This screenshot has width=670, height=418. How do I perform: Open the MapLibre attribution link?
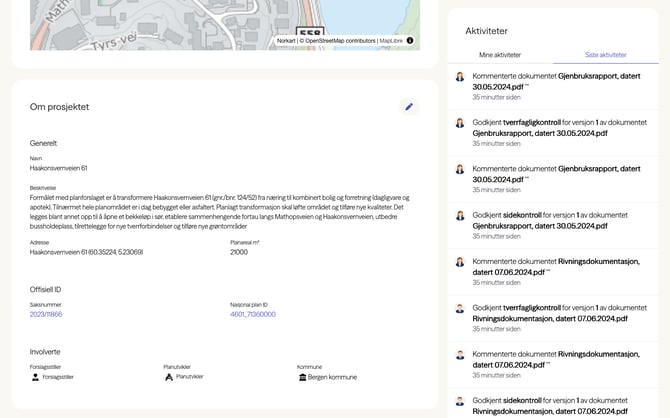390,40
